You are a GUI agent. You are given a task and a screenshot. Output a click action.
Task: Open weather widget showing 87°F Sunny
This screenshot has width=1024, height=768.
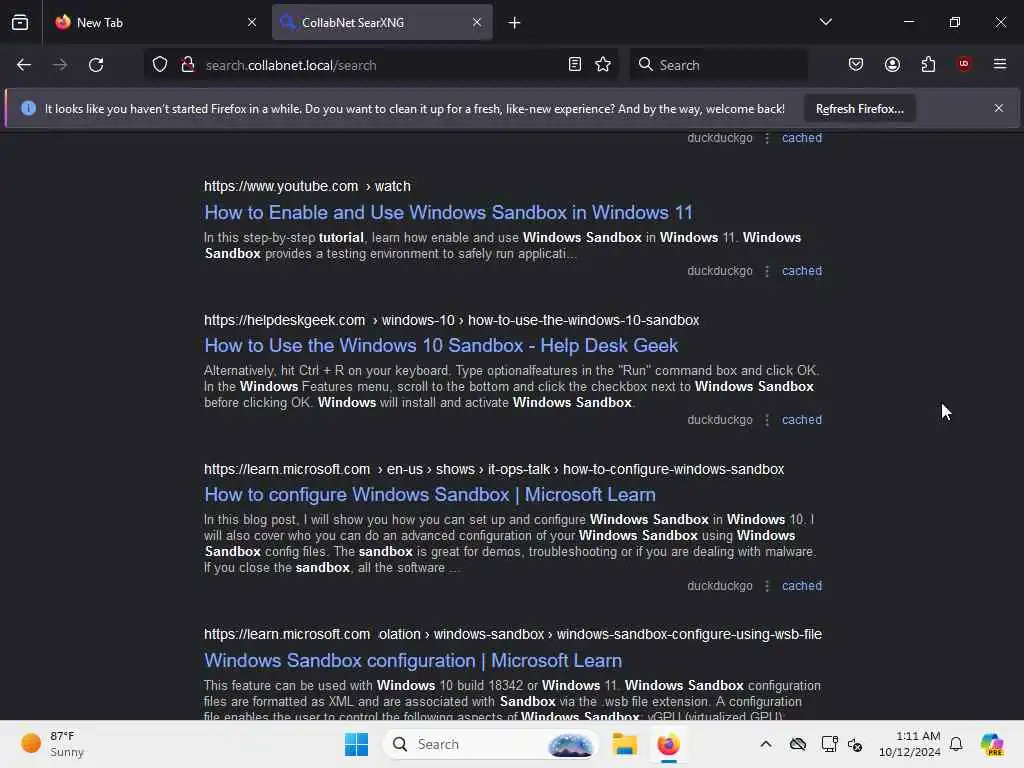(54, 744)
